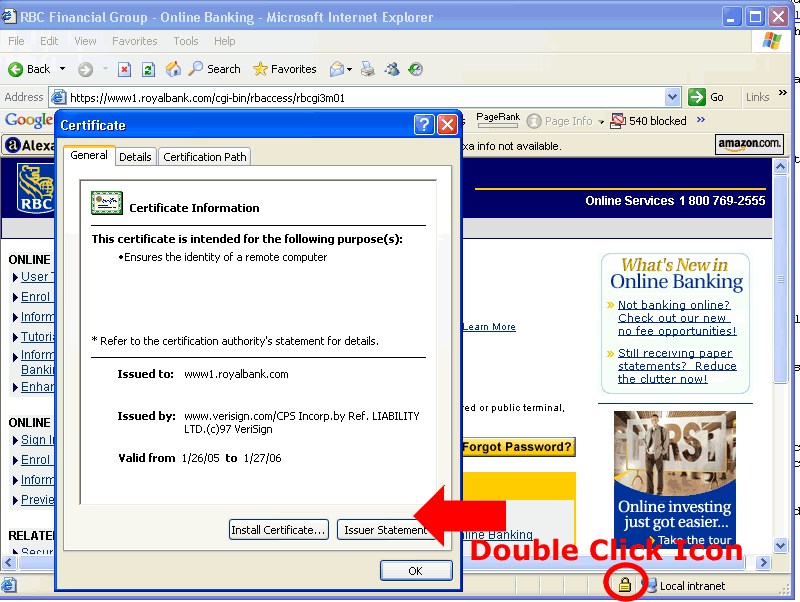Click the amazon.com button on Alexa toolbar
The height and width of the screenshot is (602, 800).
click(749, 145)
